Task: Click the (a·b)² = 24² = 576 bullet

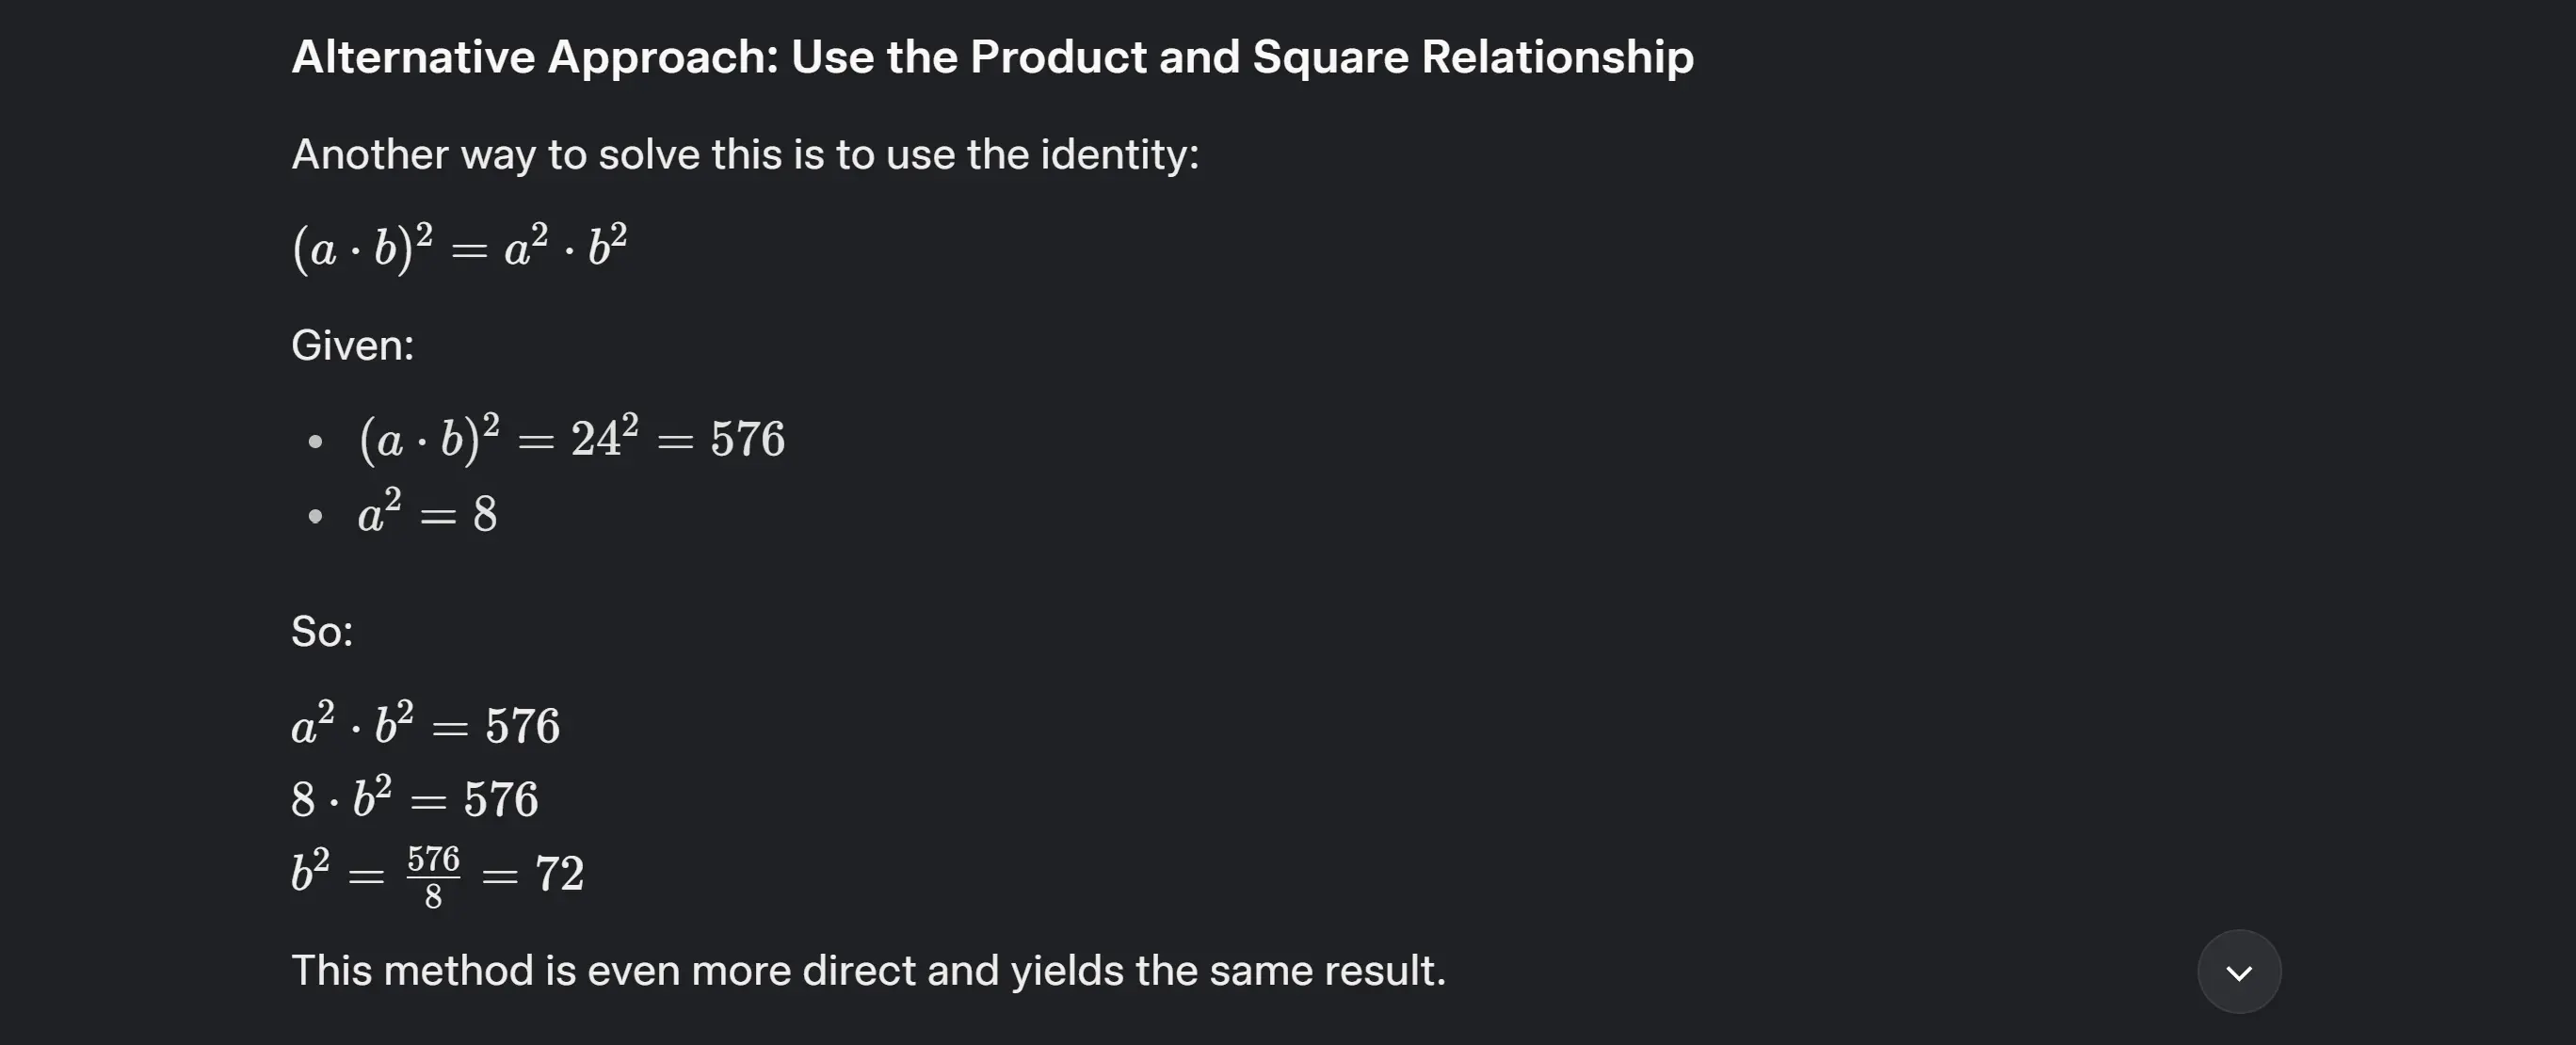Action: click(572, 438)
